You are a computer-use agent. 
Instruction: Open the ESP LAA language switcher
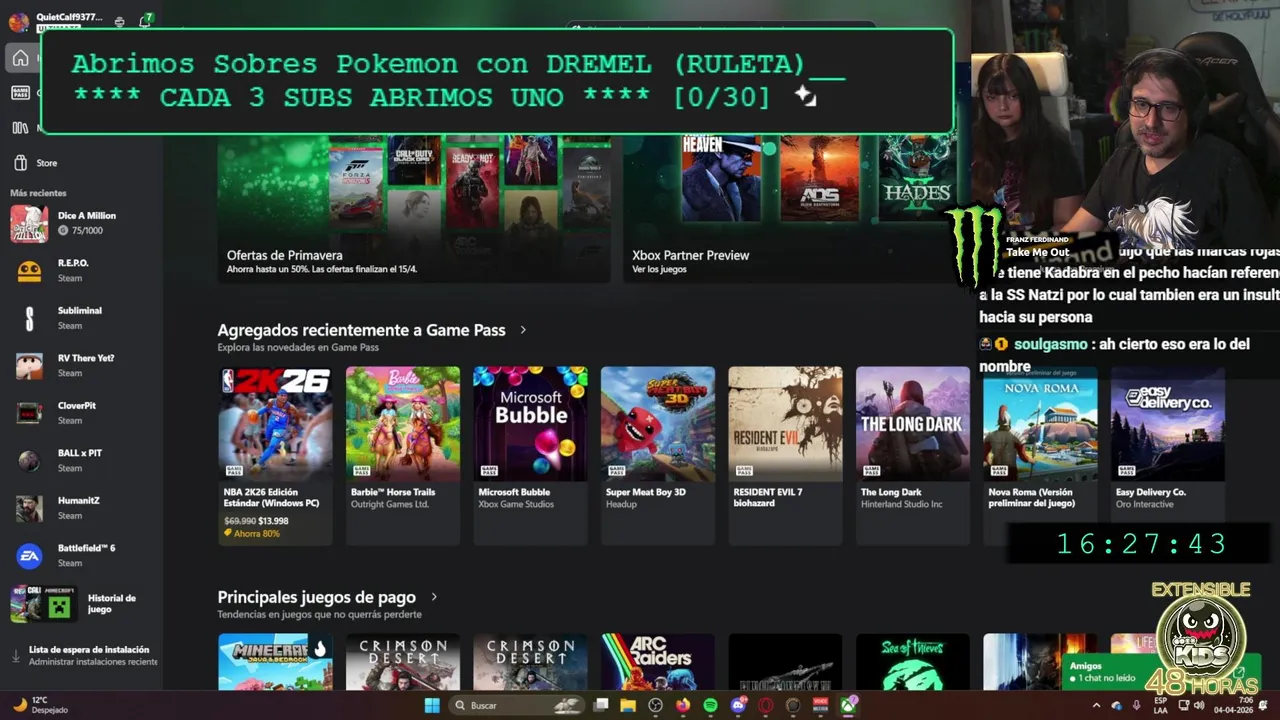(1160, 705)
